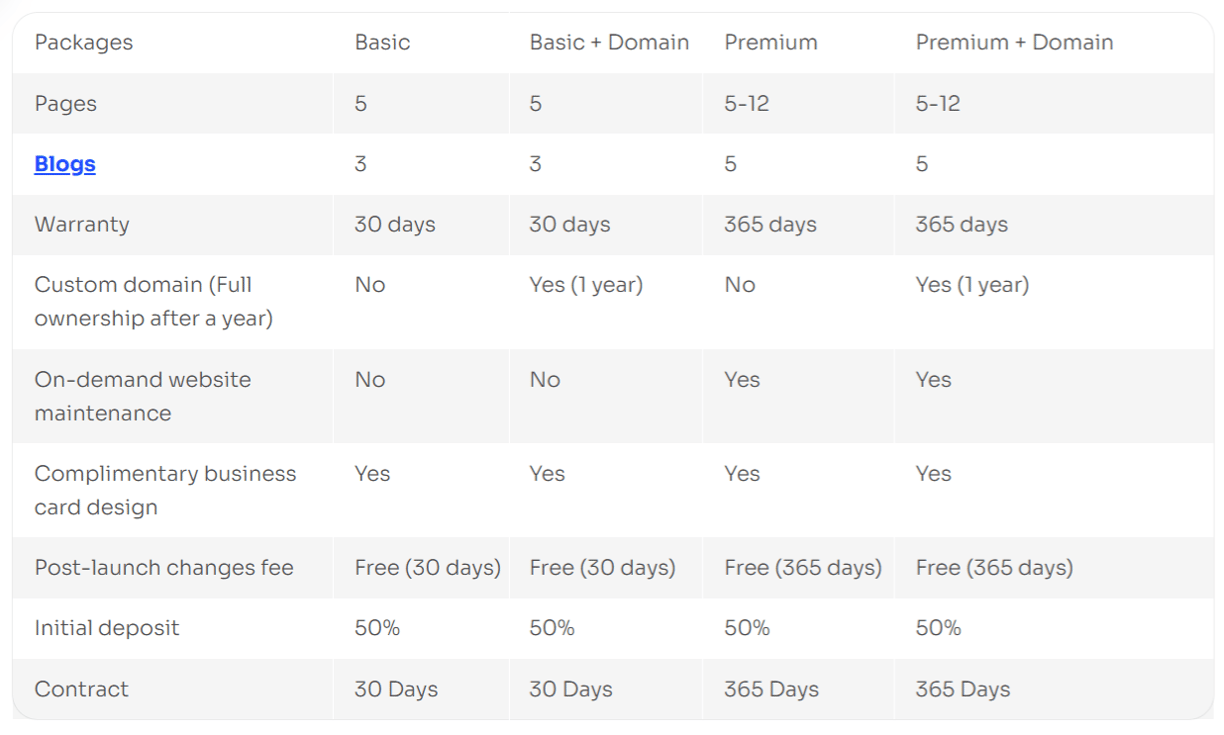Click the Complimentary business card design label
The width and height of the screenshot is (1224, 735).
coord(165,490)
